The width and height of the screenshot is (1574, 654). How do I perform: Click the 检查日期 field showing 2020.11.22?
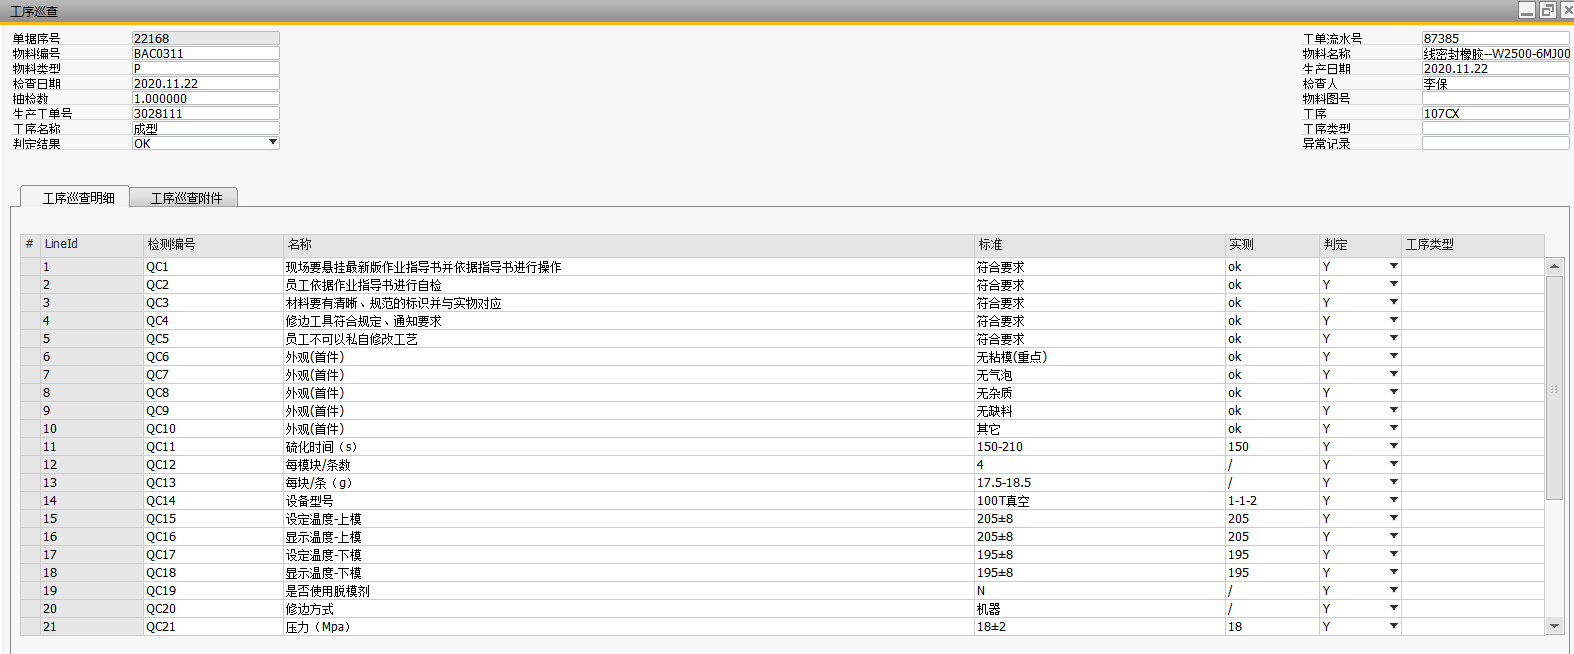205,83
